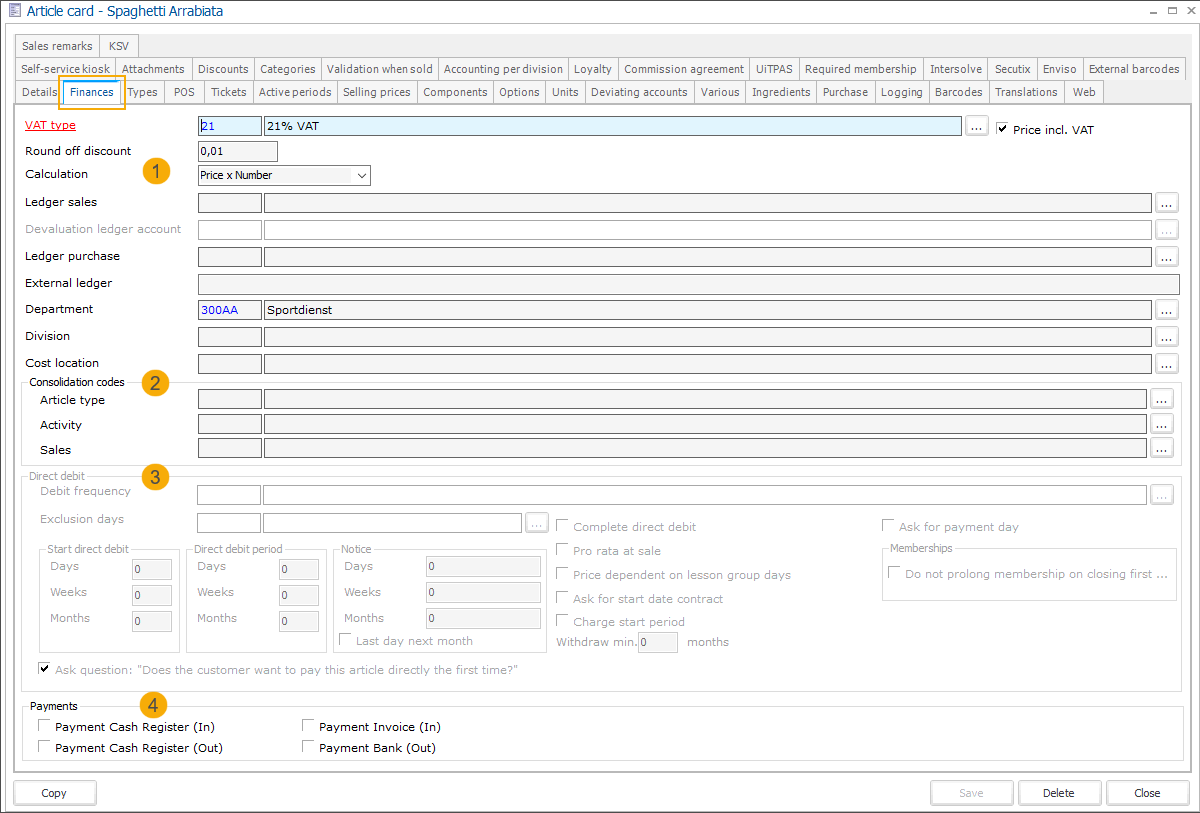Switch to the Selling prices tab
The height and width of the screenshot is (813, 1200).
(376, 92)
